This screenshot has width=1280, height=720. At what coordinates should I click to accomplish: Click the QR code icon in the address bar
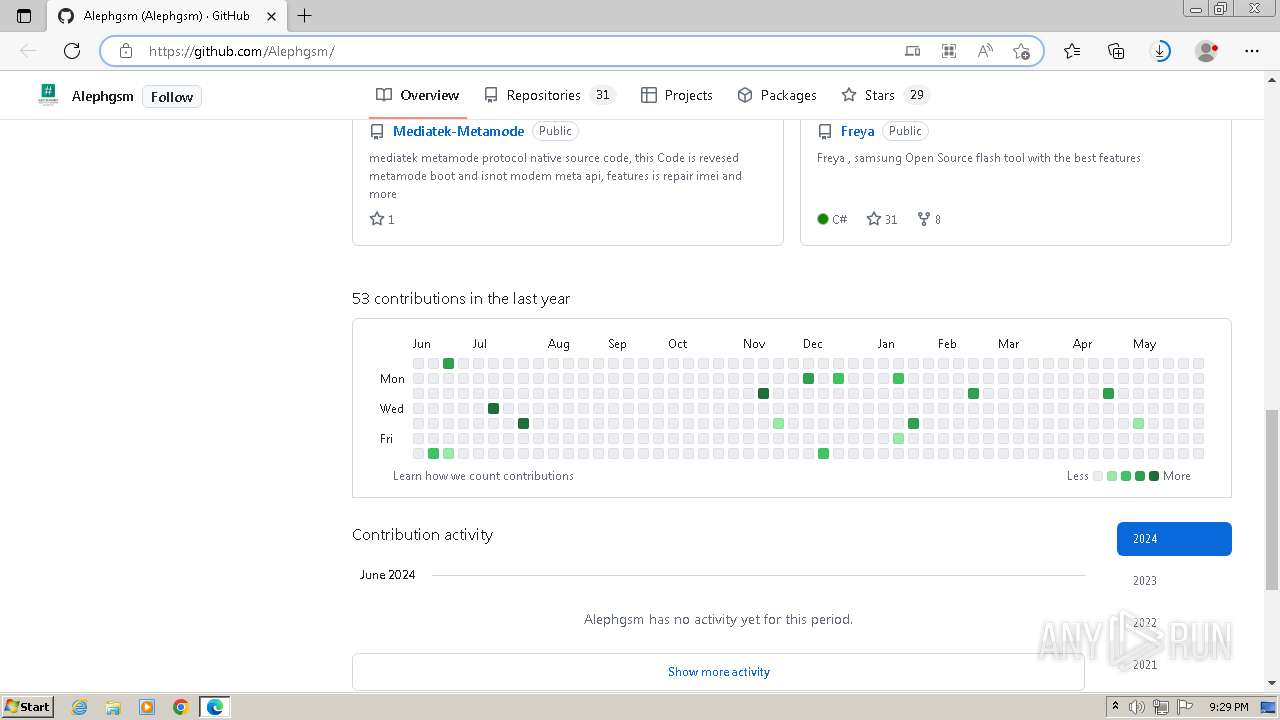(949, 51)
